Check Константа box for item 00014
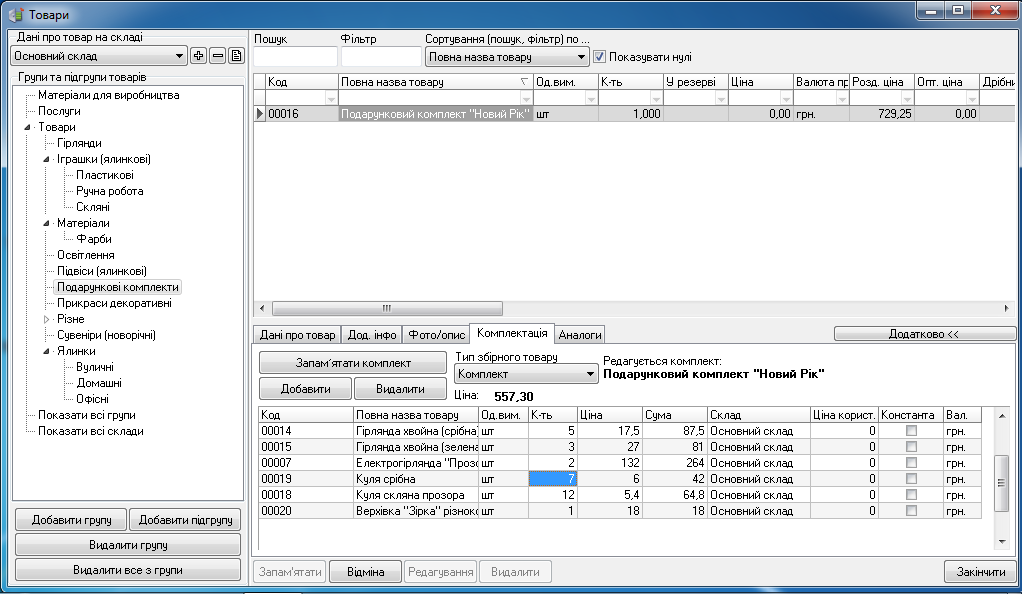Viewport: 1022px width, 594px height. click(910, 431)
